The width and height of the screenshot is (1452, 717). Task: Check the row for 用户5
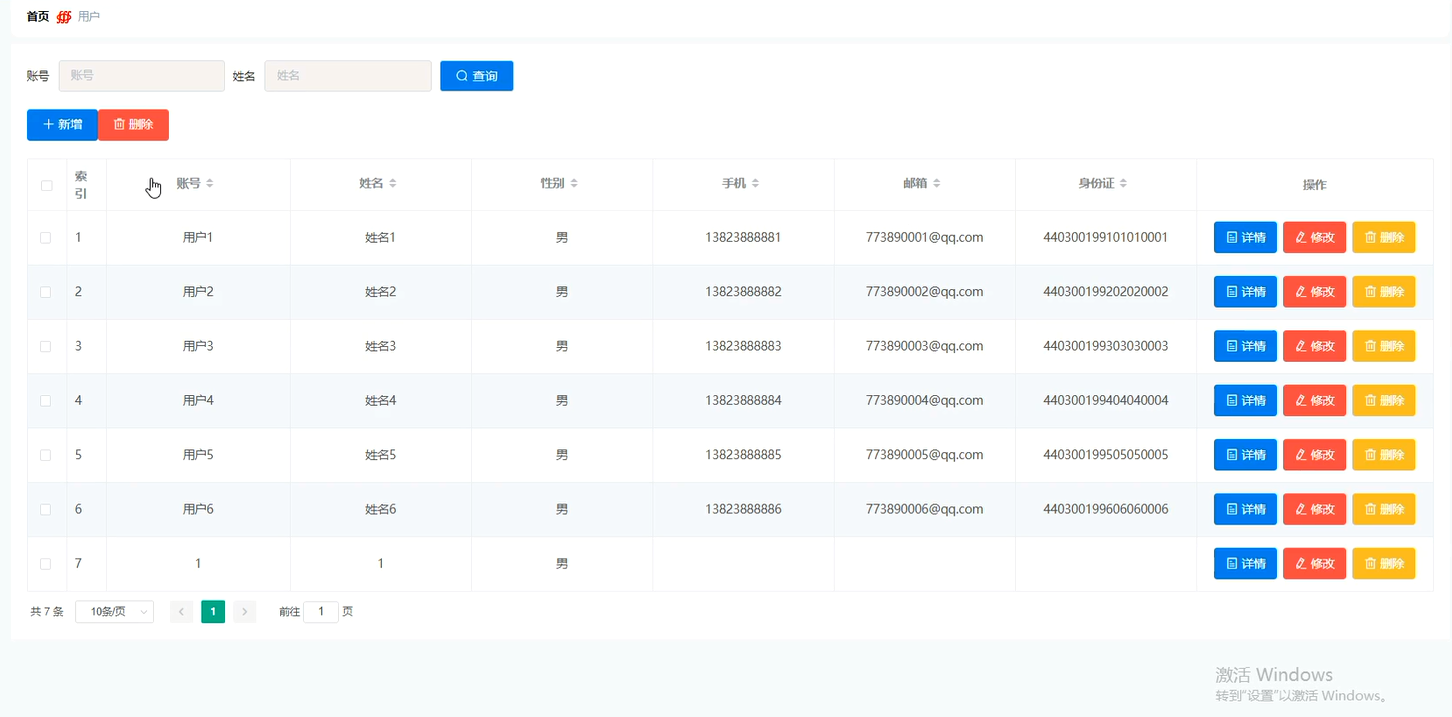[46, 455]
